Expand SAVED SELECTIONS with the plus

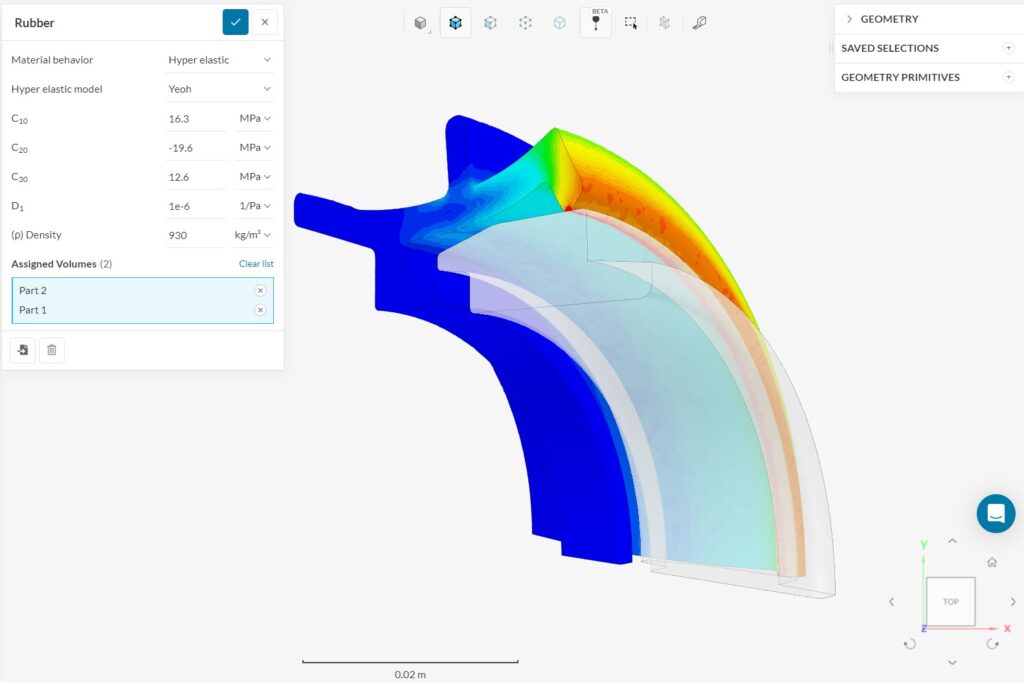point(1009,47)
